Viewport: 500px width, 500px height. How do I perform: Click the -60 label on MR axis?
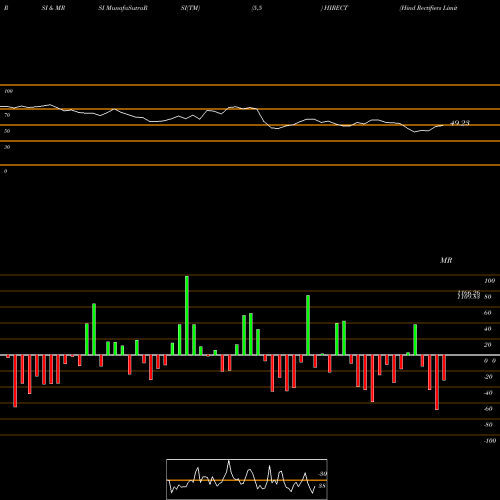tap(488, 409)
